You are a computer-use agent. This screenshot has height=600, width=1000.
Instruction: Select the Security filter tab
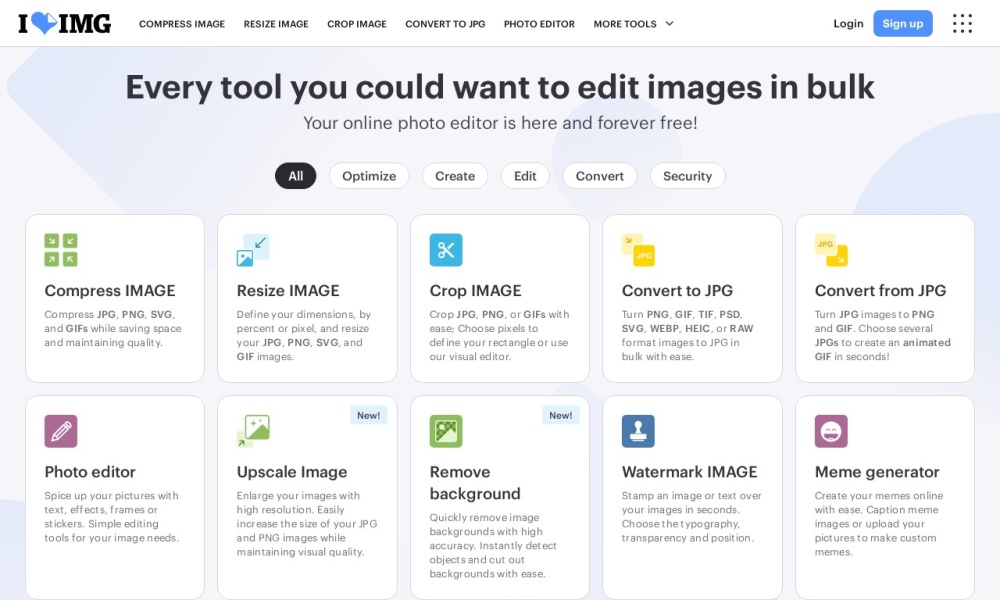point(688,176)
